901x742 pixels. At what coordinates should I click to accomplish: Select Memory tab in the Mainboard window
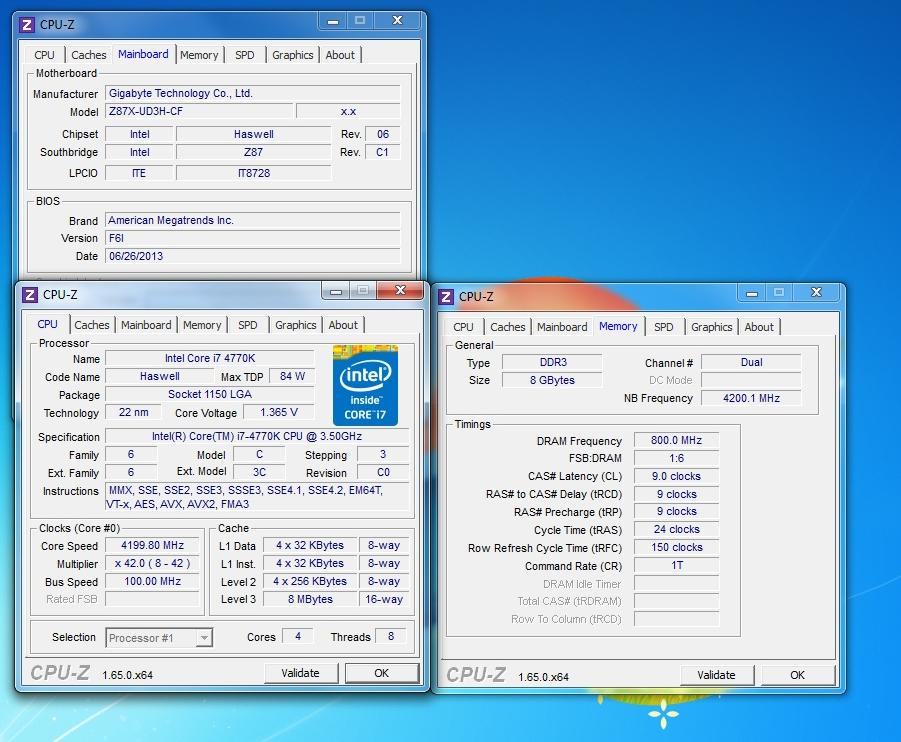coord(199,55)
